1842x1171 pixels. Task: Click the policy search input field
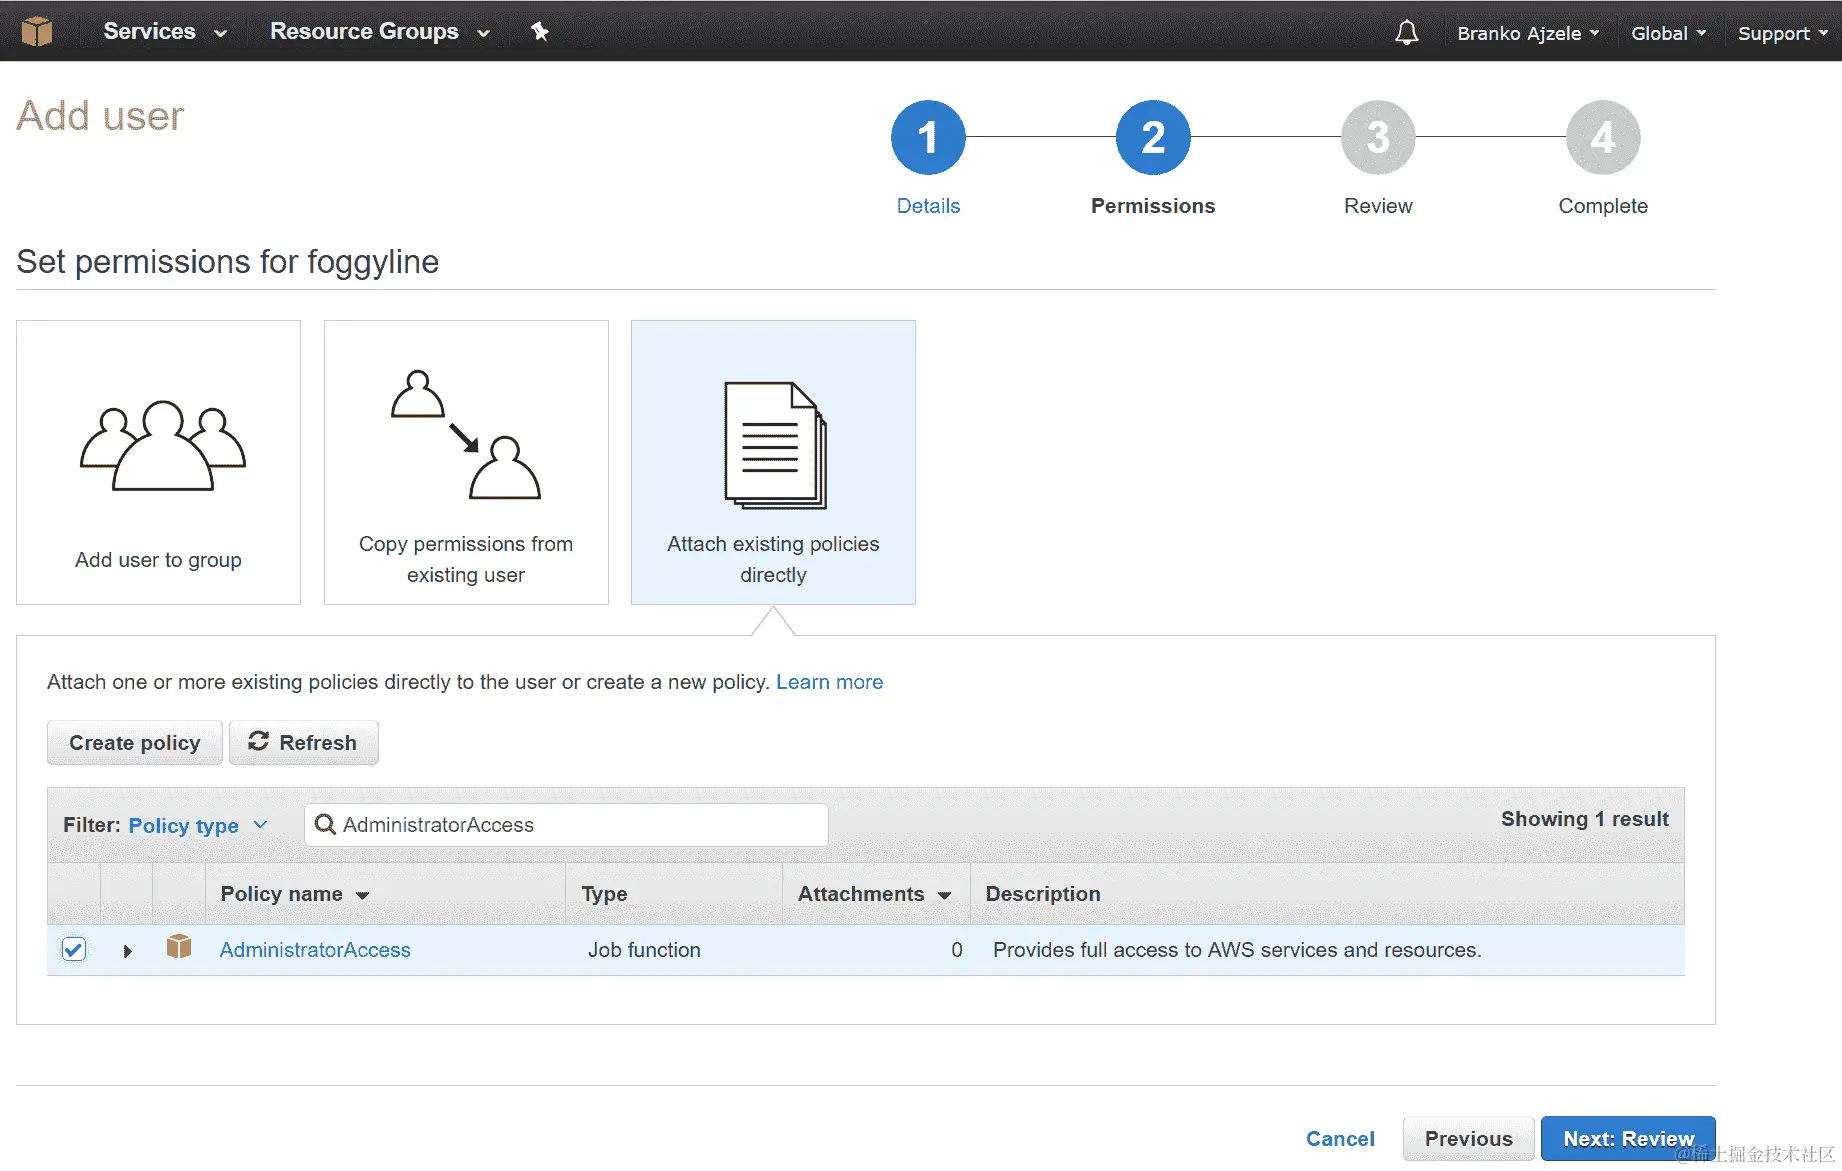tap(566, 825)
